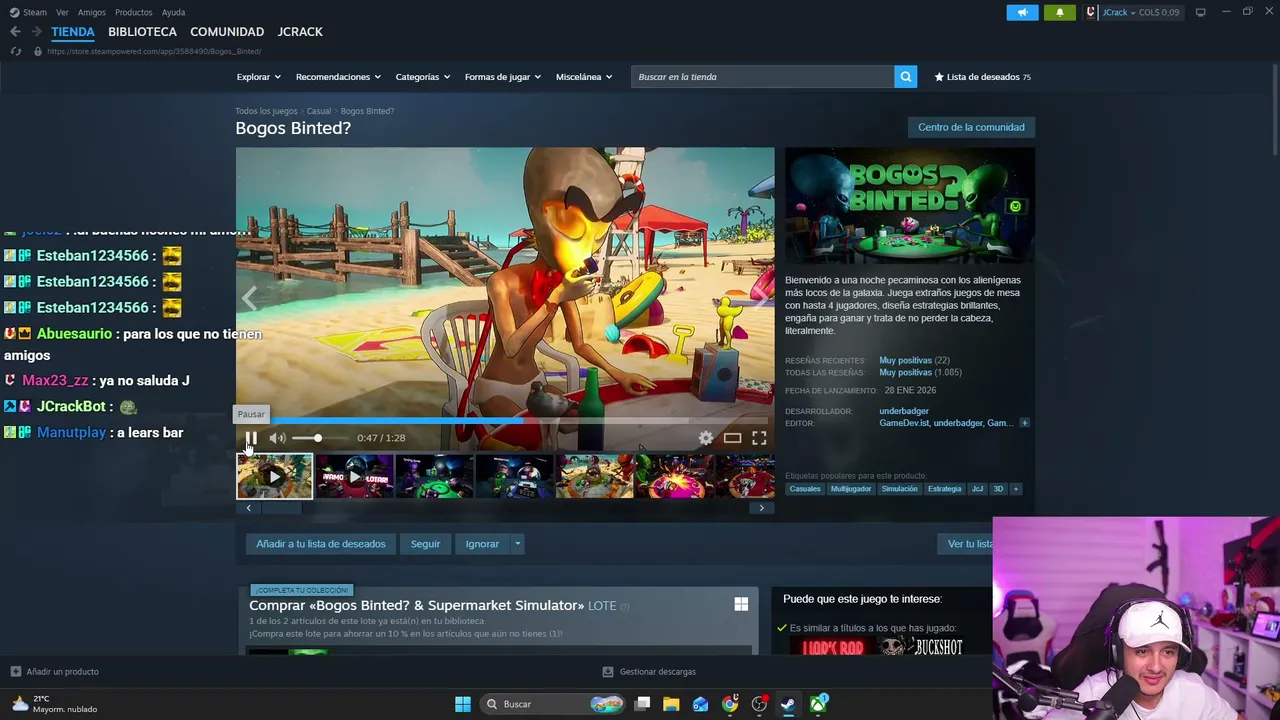Stop loading the store page
1280x720 pixels.
coord(15,51)
